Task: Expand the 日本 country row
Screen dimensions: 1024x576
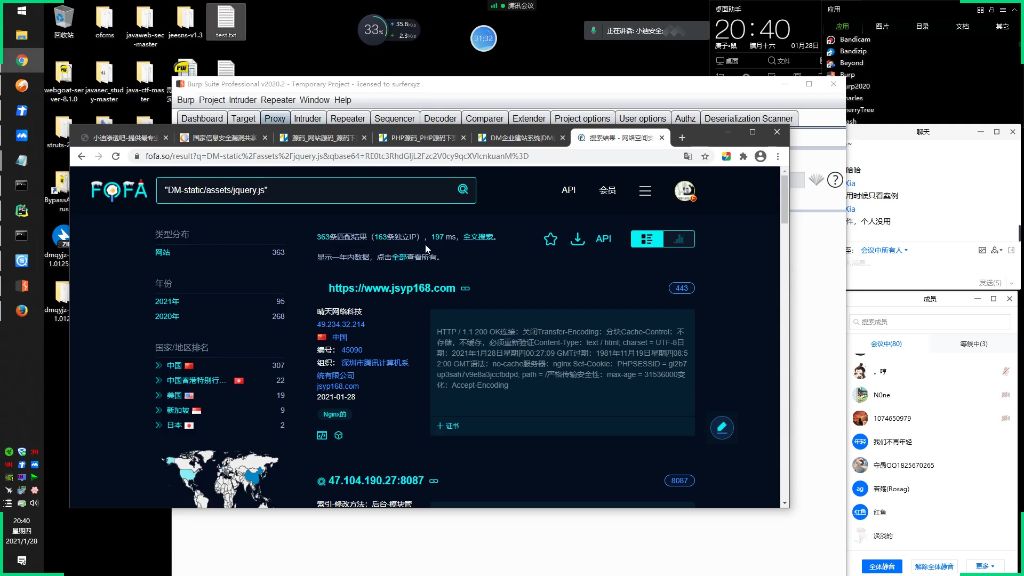Action: coord(158,425)
